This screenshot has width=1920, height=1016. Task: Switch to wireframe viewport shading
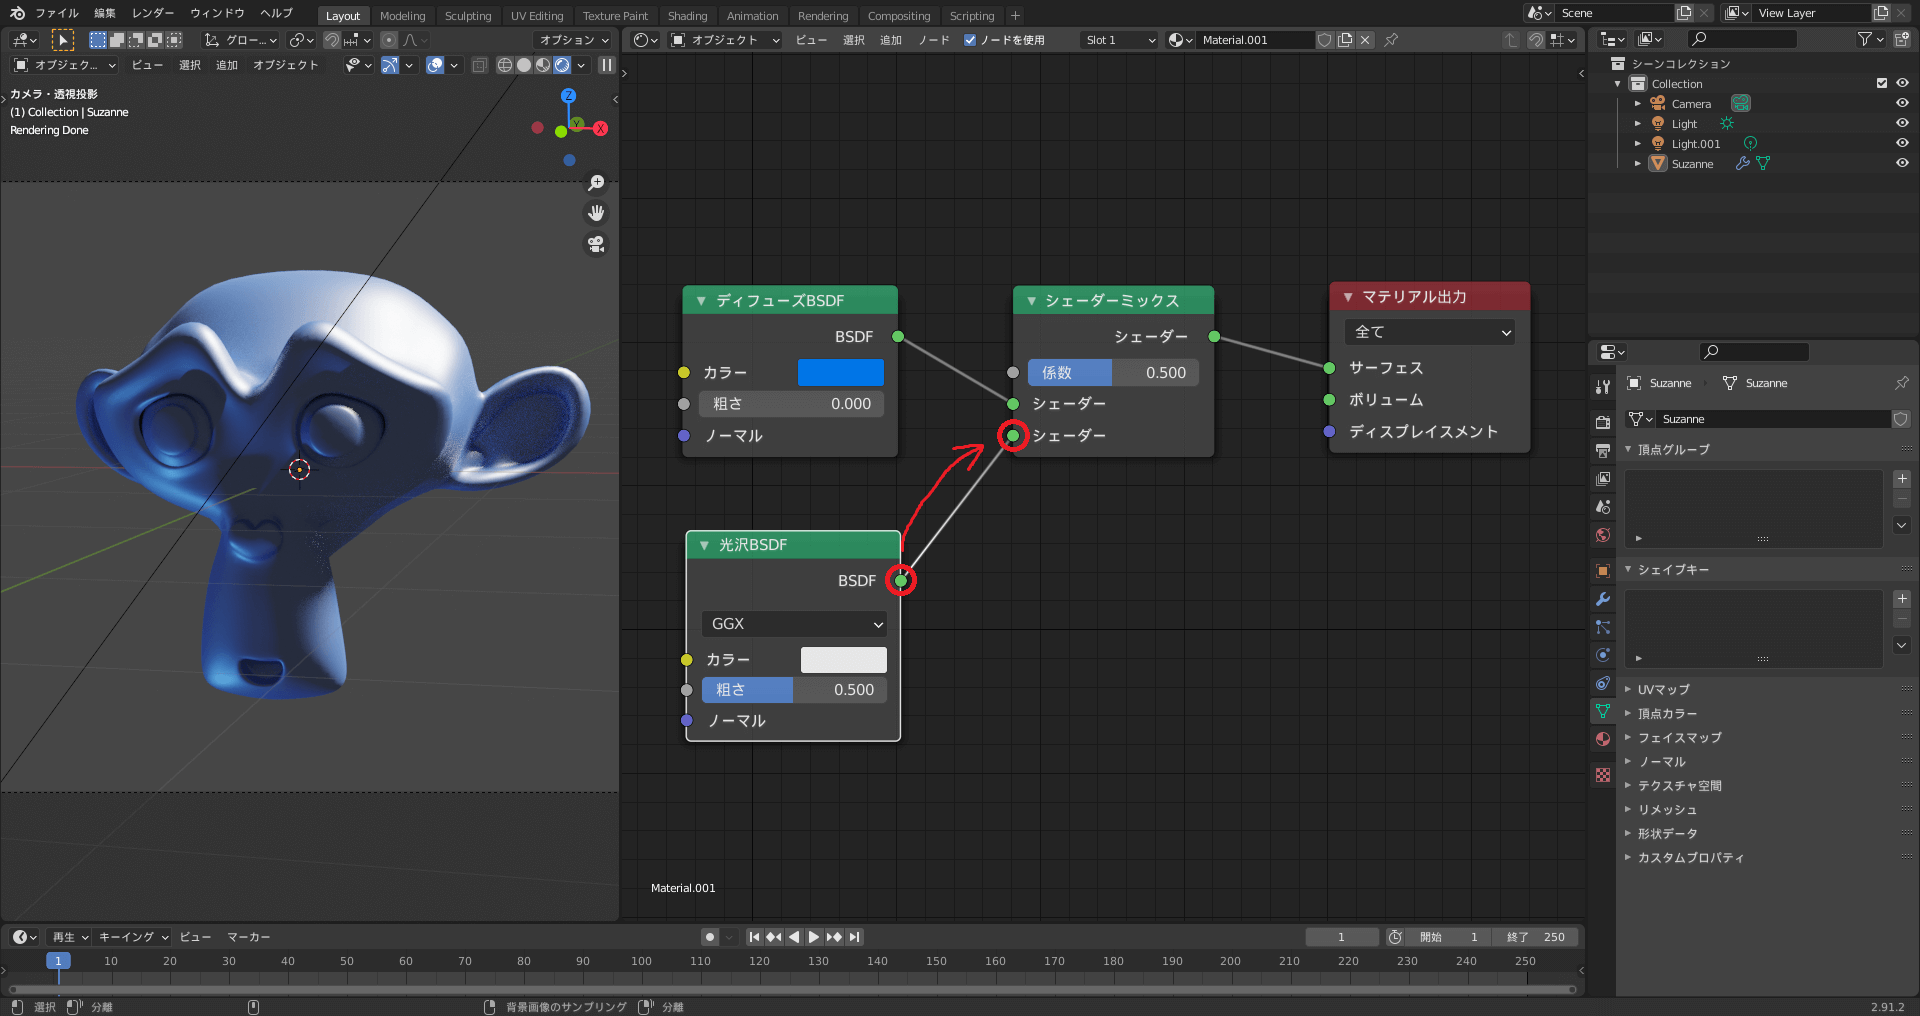point(505,65)
